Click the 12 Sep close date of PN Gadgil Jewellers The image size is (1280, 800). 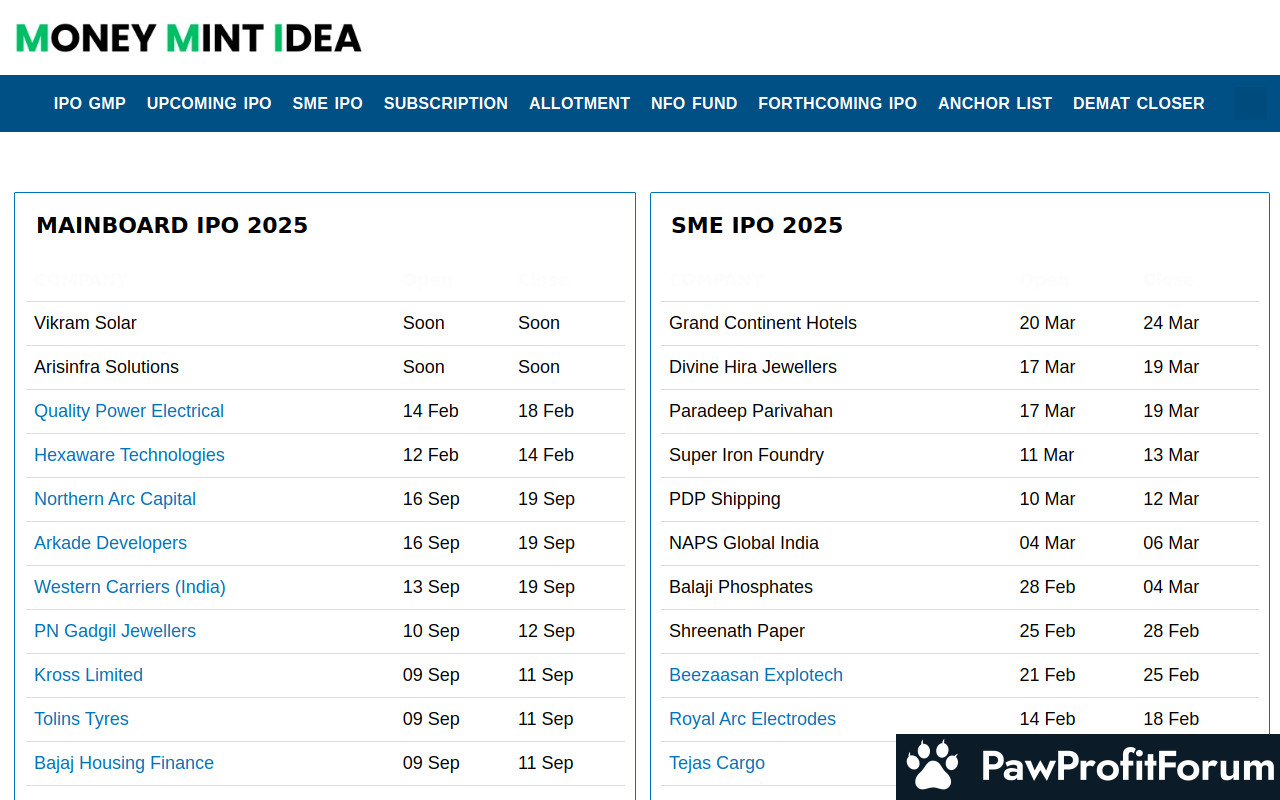546,631
